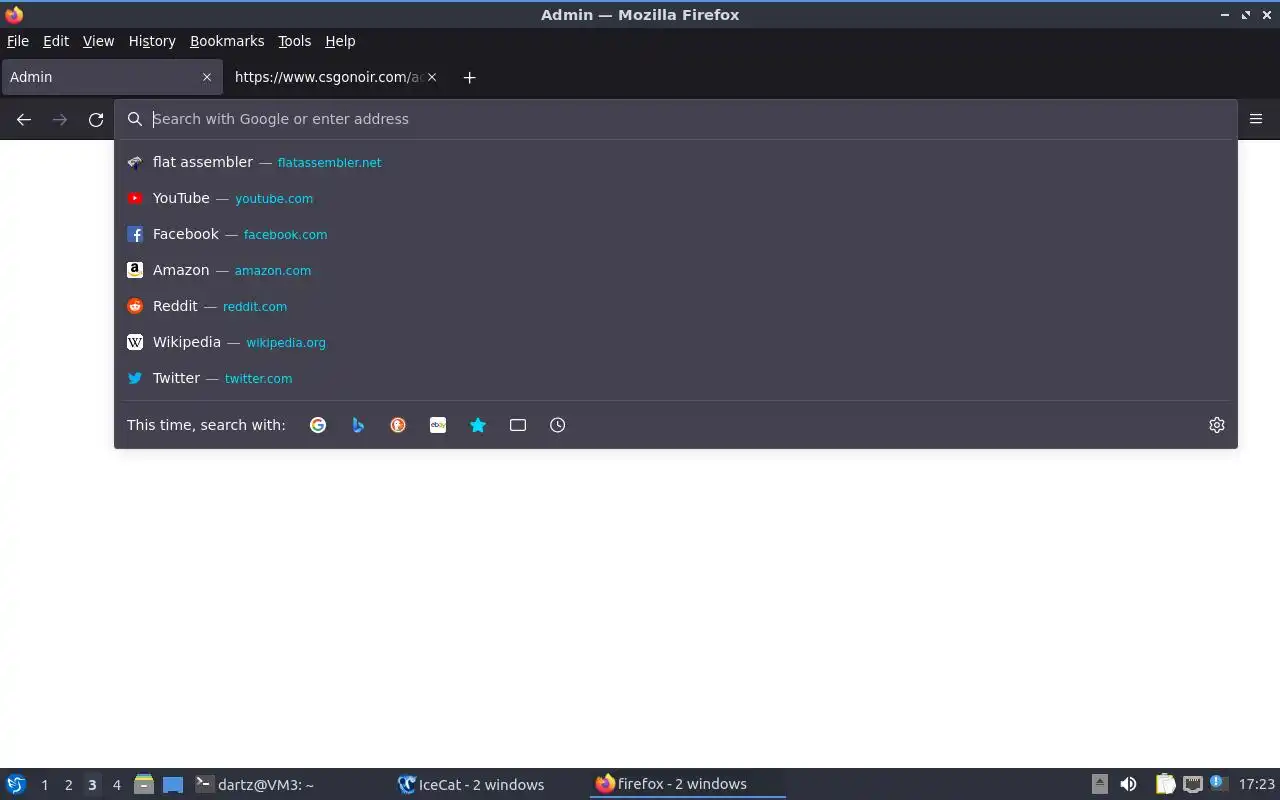Click the Firefox logo in title bar

tap(14, 15)
